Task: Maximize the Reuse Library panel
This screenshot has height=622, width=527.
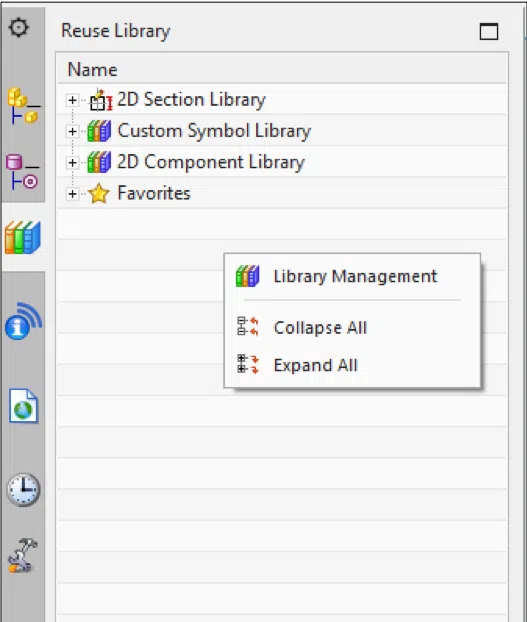Action: point(489,31)
